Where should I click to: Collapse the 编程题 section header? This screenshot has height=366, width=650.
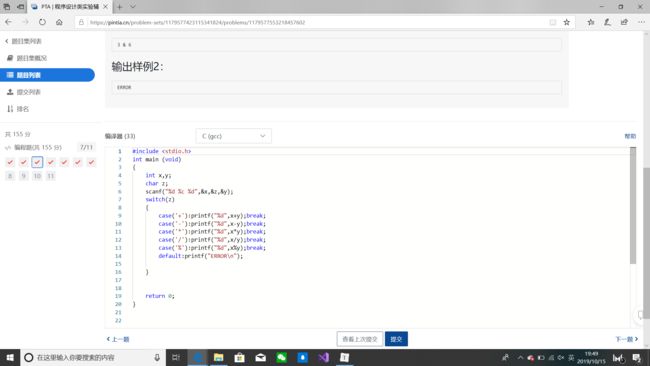(50, 147)
